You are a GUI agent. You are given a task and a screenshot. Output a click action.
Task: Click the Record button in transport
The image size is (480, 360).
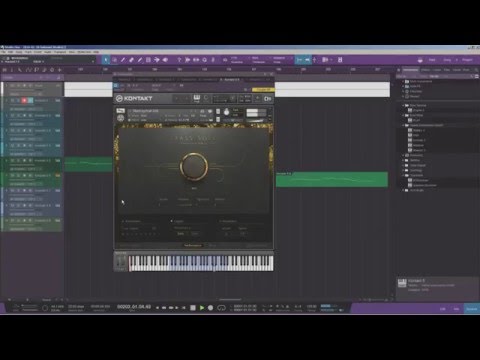point(210,308)
